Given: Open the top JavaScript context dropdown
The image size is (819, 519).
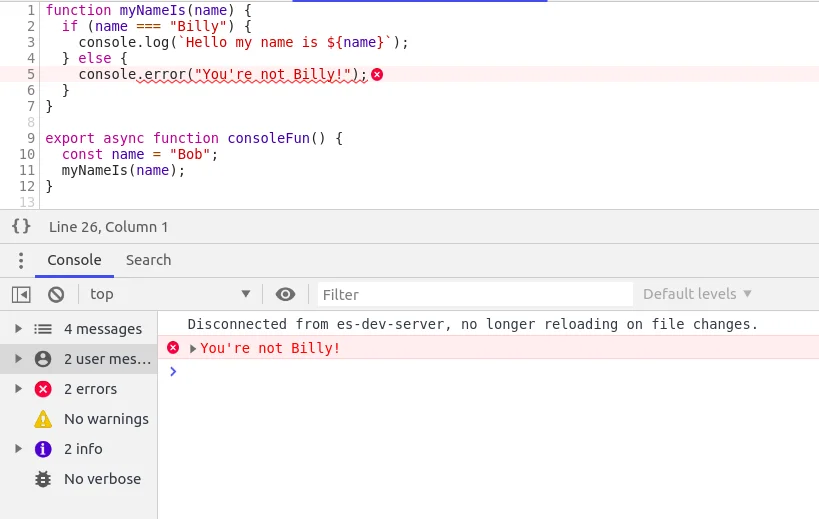Looking at the screenshot, I should pyautogui.click(x=169, y=294).
